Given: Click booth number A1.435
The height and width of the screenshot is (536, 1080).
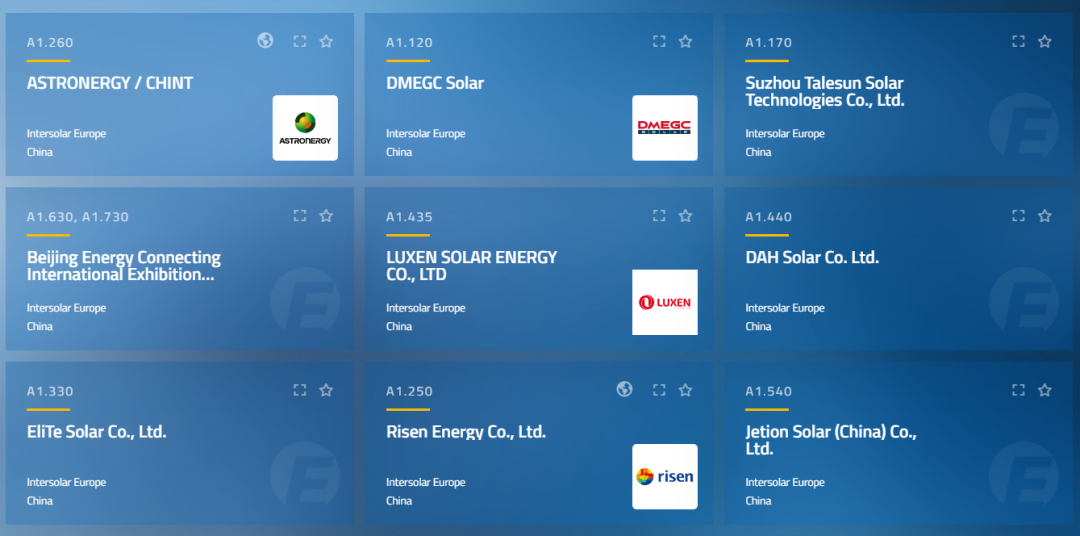Looking at the screenshot, I should pos(409,217).
